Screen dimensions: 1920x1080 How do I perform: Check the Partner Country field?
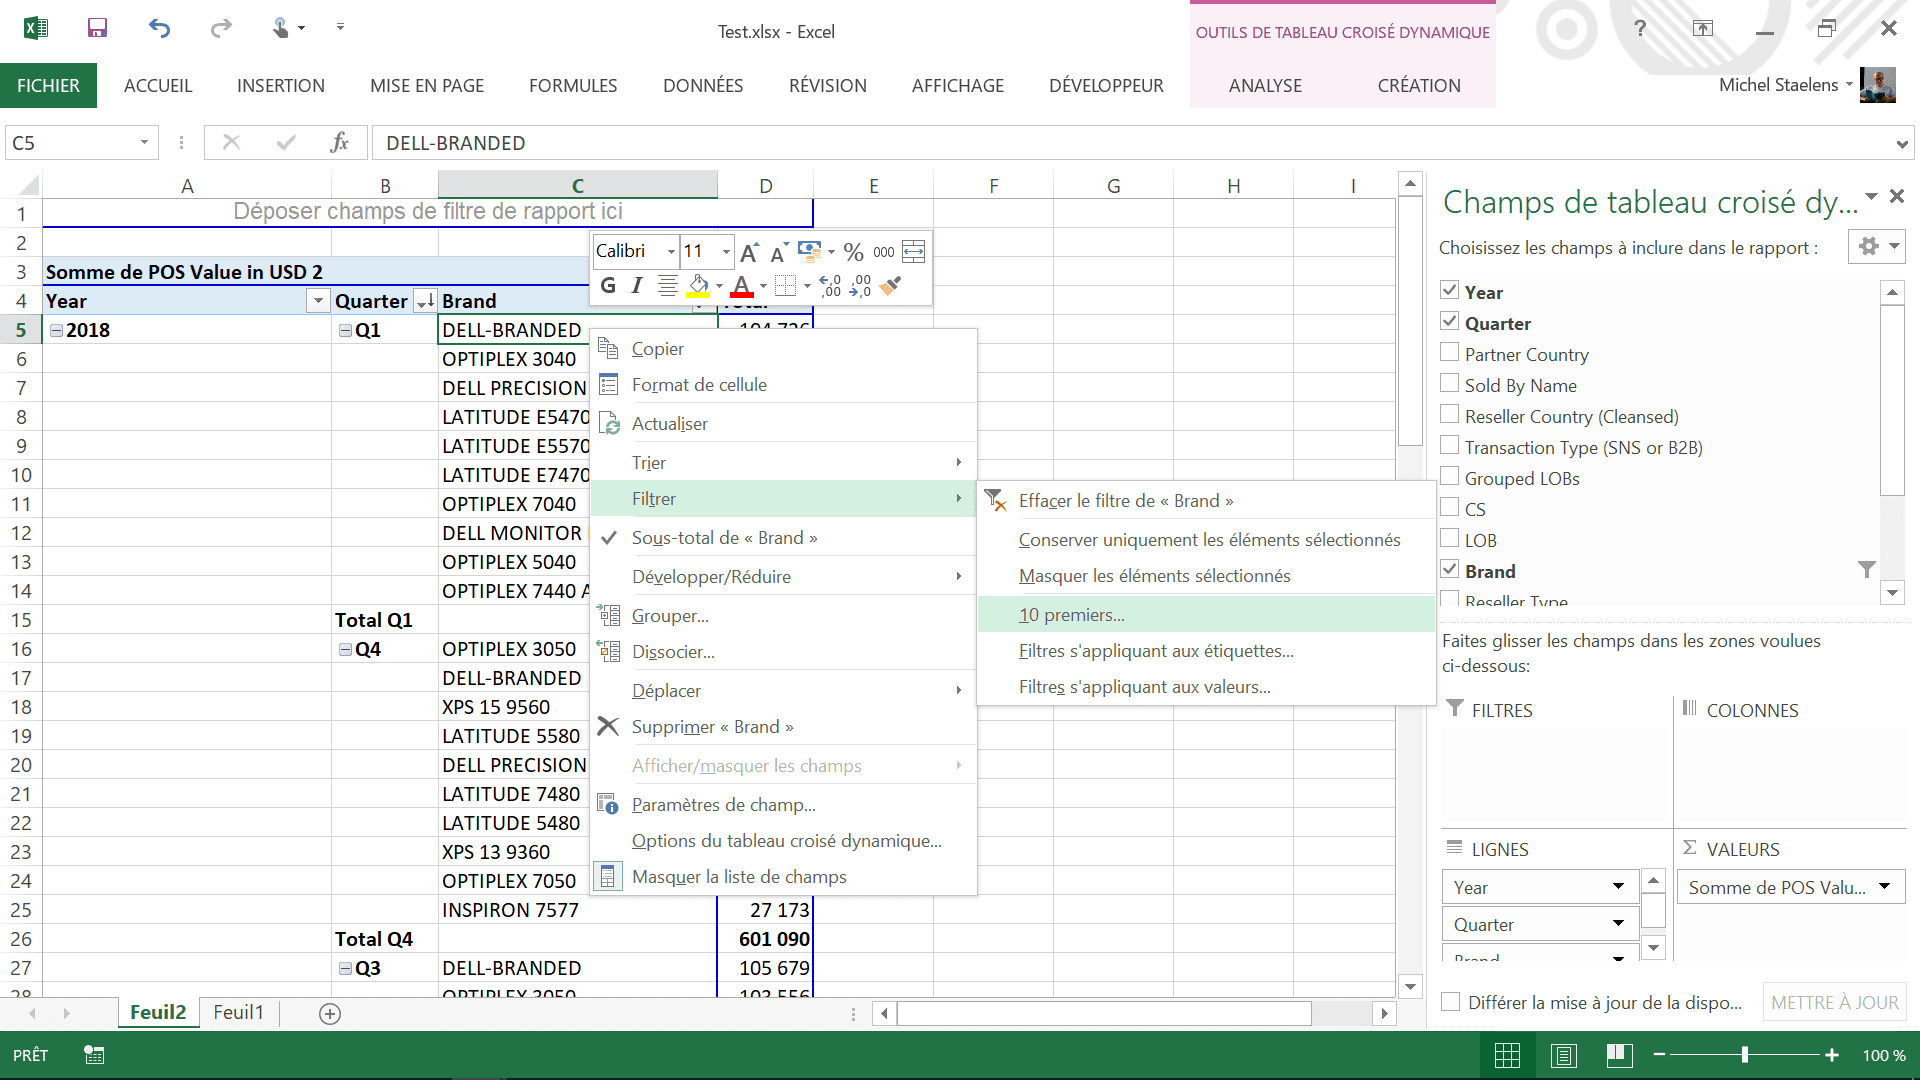click(x=1449, y=352)
